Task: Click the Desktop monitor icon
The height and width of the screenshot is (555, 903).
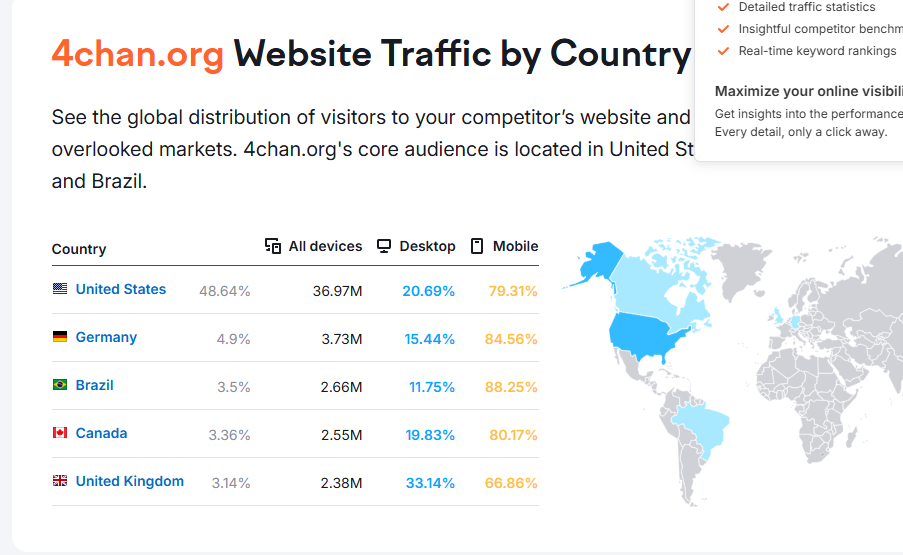Action: pyautogui.click(x=384, y=246)
